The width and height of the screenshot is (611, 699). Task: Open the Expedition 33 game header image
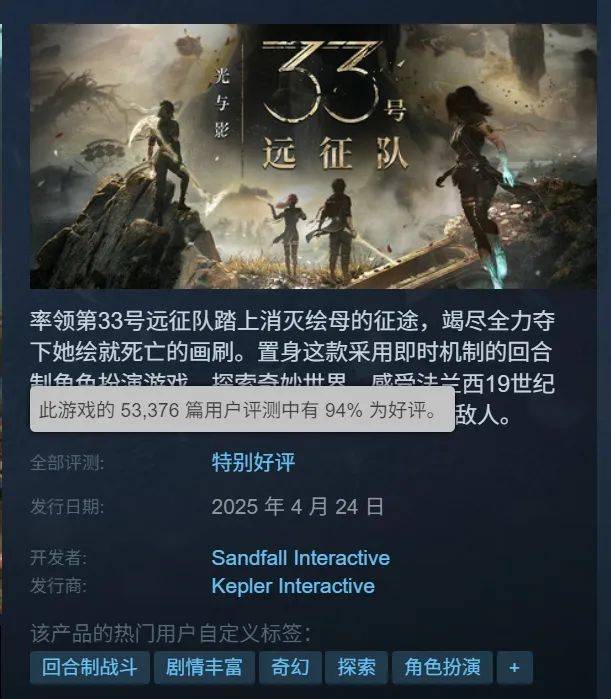point(313,156)
